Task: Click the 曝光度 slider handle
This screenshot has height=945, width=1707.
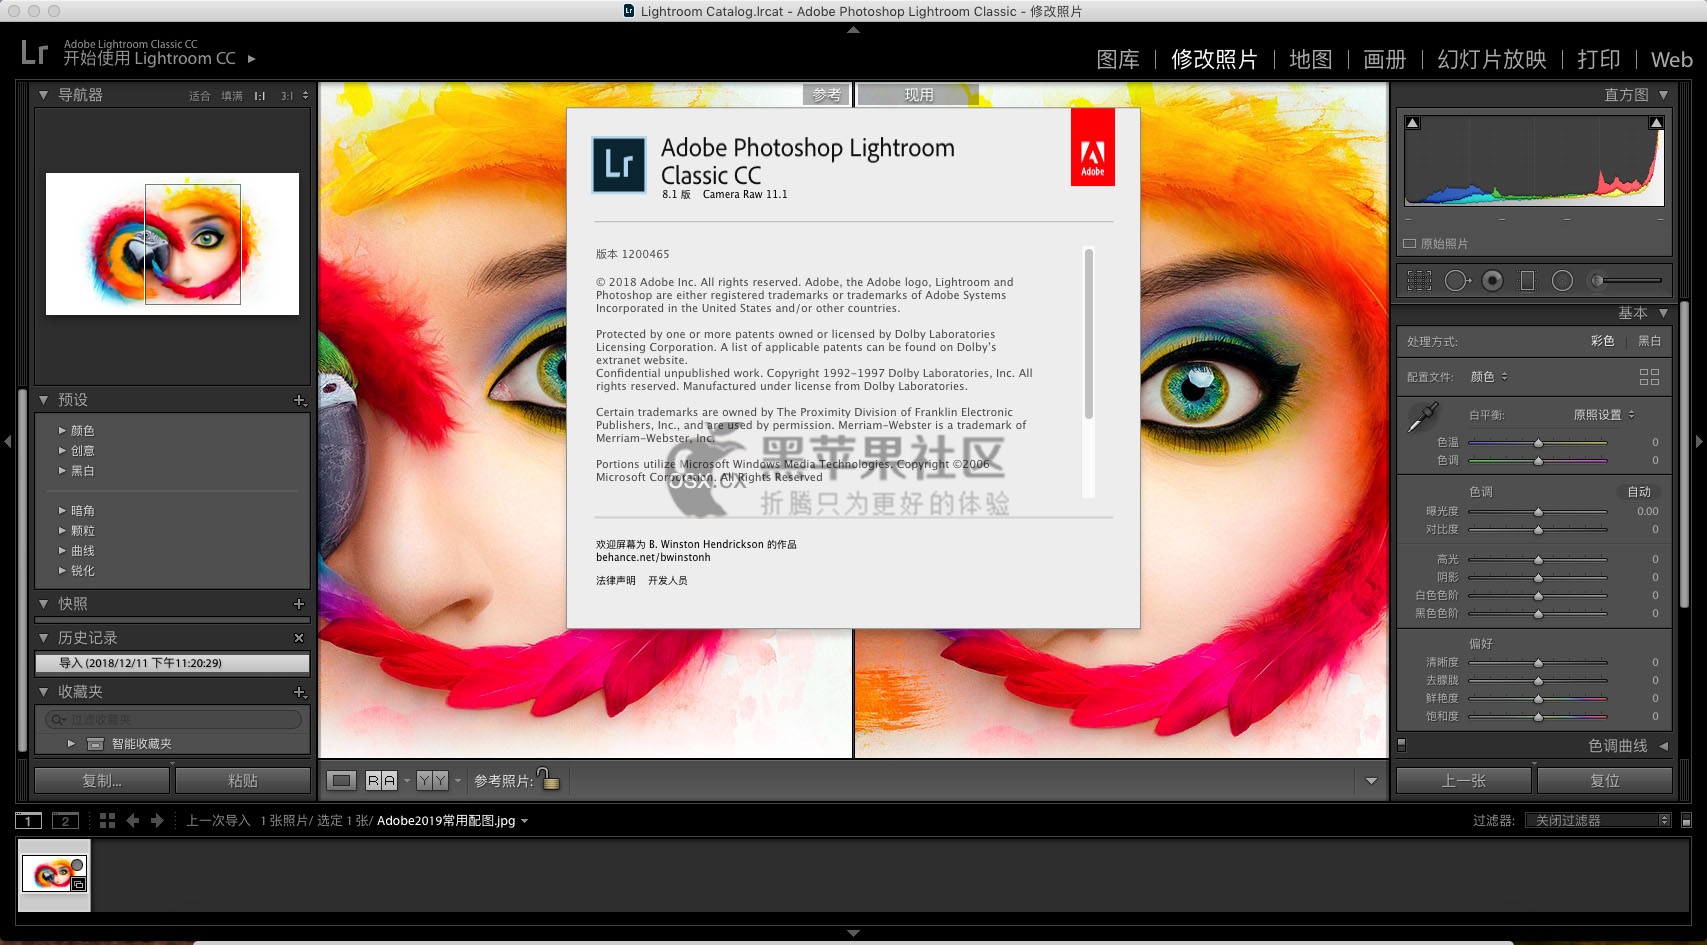Action: (1538, 511)
